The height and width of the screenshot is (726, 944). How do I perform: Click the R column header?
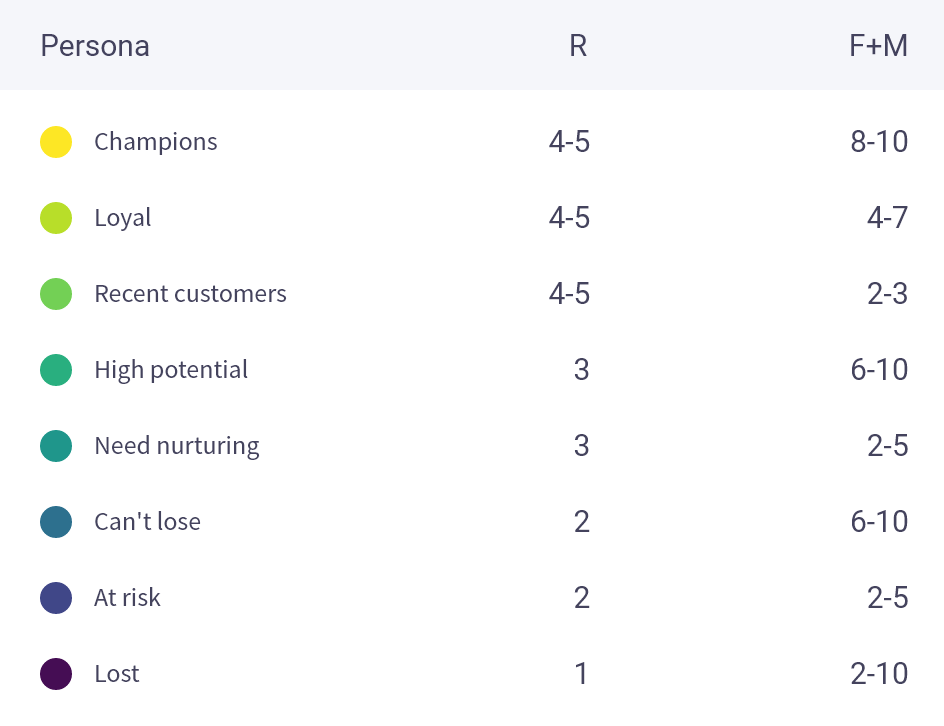click(578, 46)
